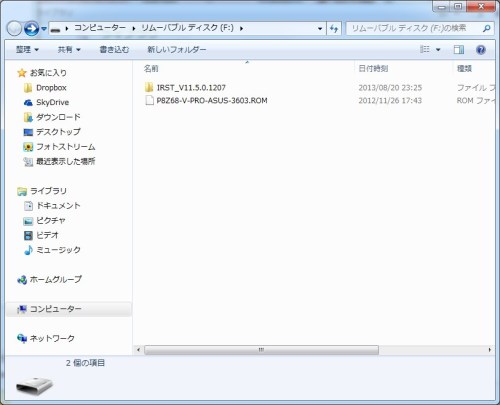Open the ミュージック library
This screenshot has width=500, height=405.
tap(58, 250)
